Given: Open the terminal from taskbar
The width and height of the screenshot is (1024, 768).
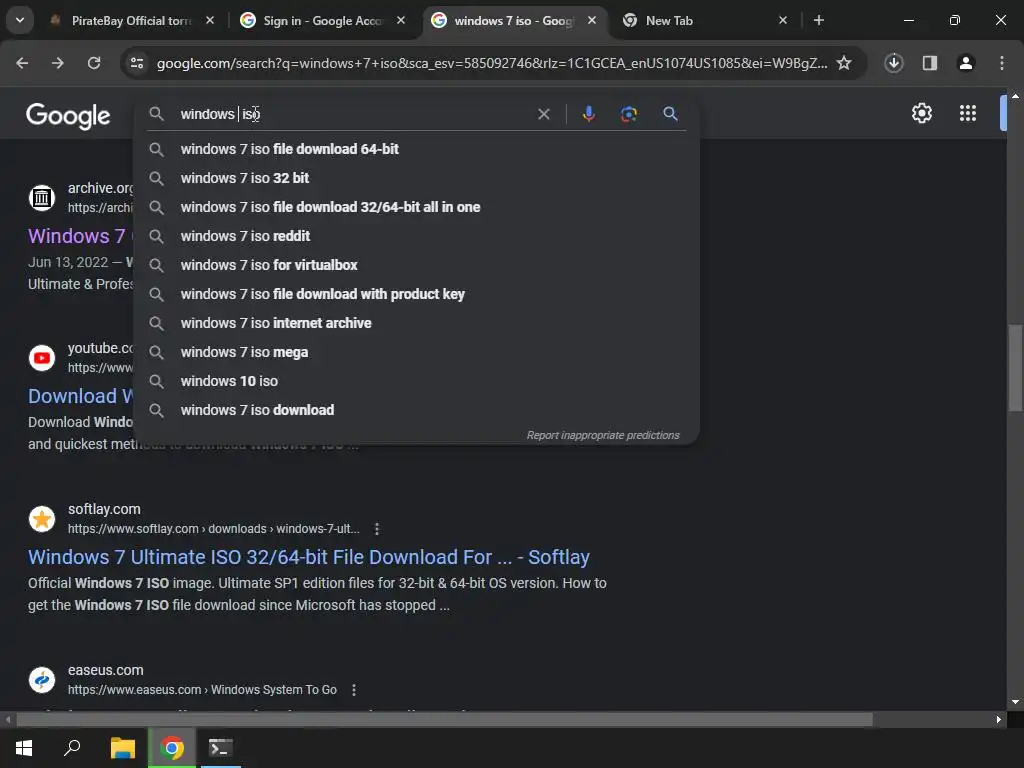Looking at the screenshot, I should [x=221, y=748].
